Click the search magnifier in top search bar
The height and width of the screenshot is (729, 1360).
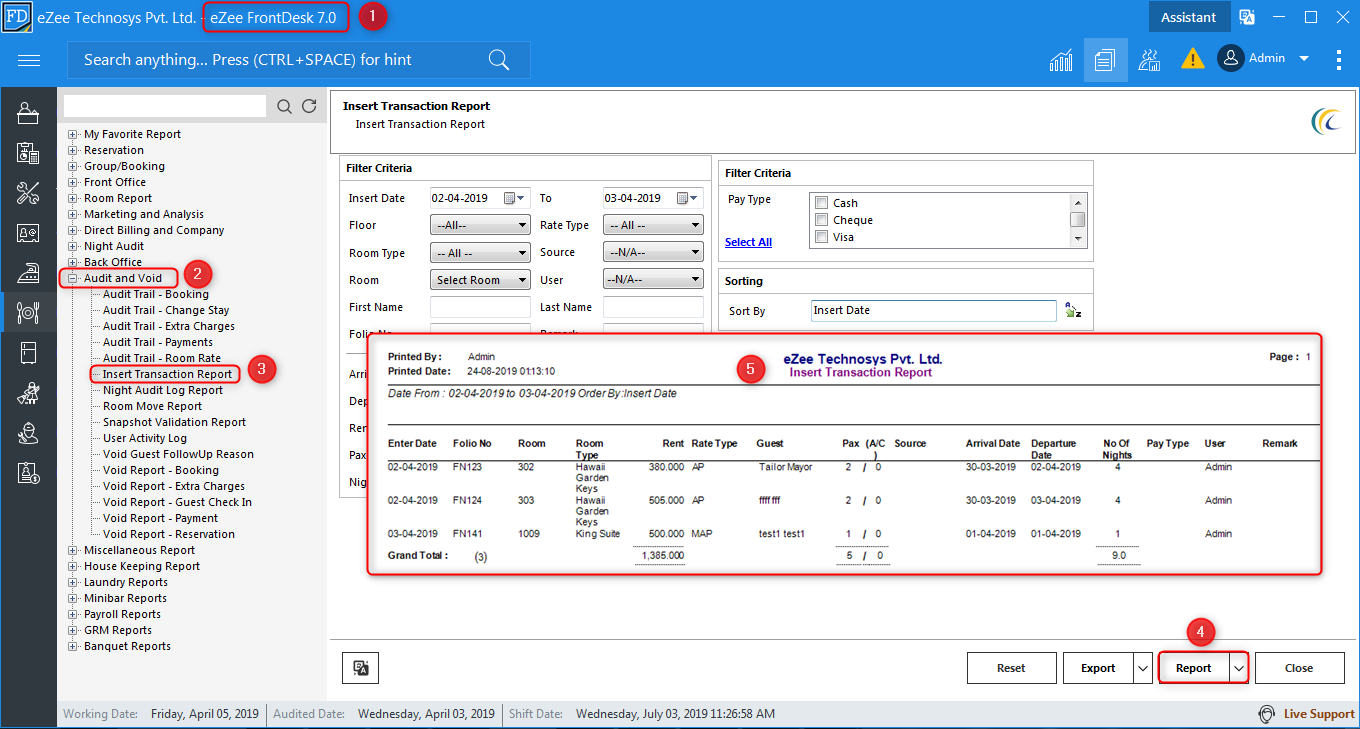point(498,60)
